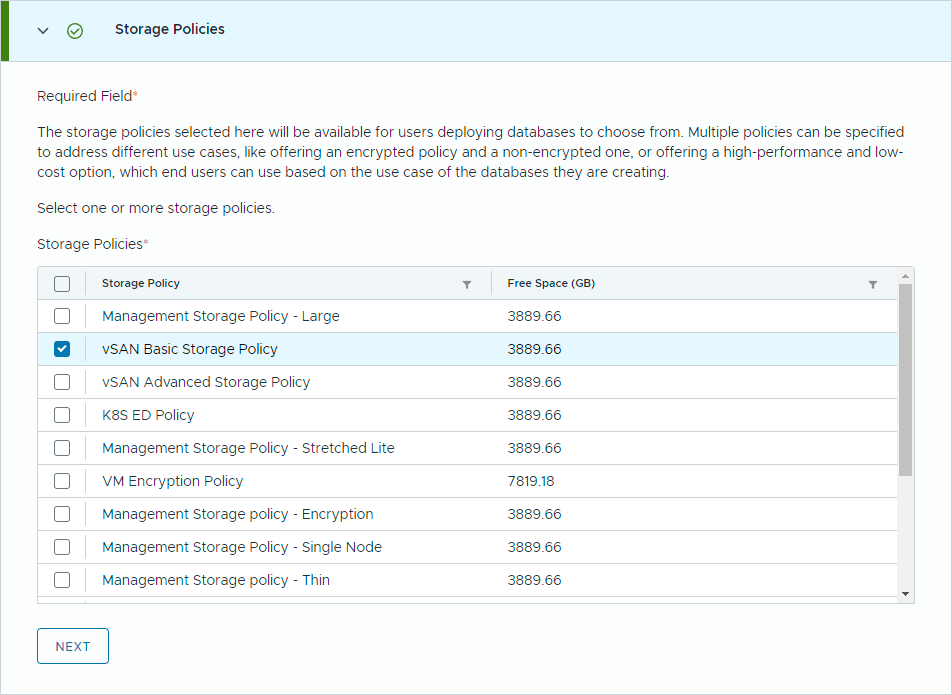The height and width of the screenshot is (695, 952).
Task: Open the Storage Policy column filter
Action: click(466, 284)
